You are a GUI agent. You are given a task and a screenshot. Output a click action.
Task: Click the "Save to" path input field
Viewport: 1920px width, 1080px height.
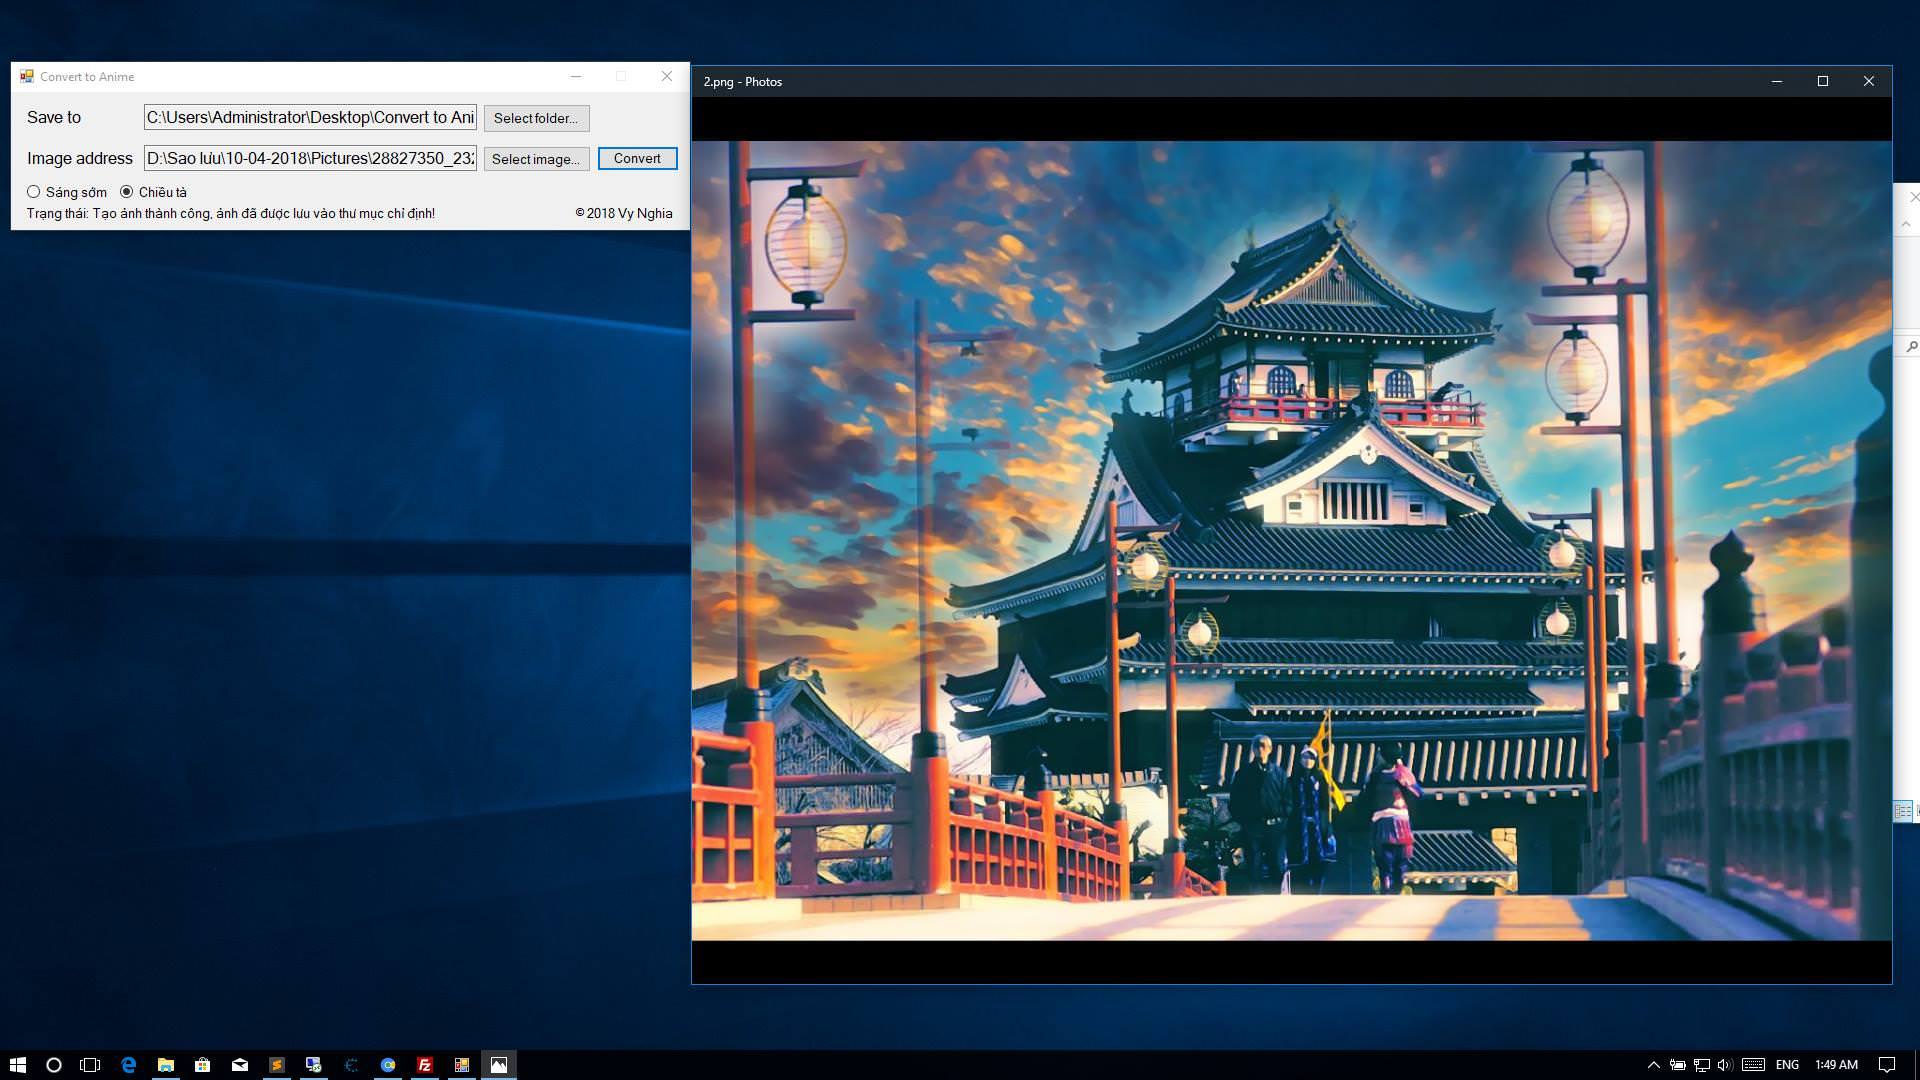pyautogui.click(x=310, y=117)
